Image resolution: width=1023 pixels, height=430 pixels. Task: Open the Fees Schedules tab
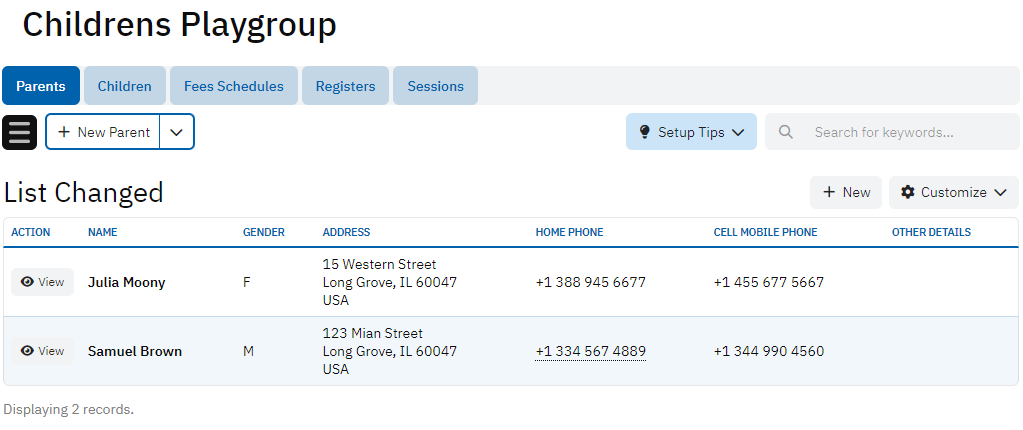coord(233,86)
